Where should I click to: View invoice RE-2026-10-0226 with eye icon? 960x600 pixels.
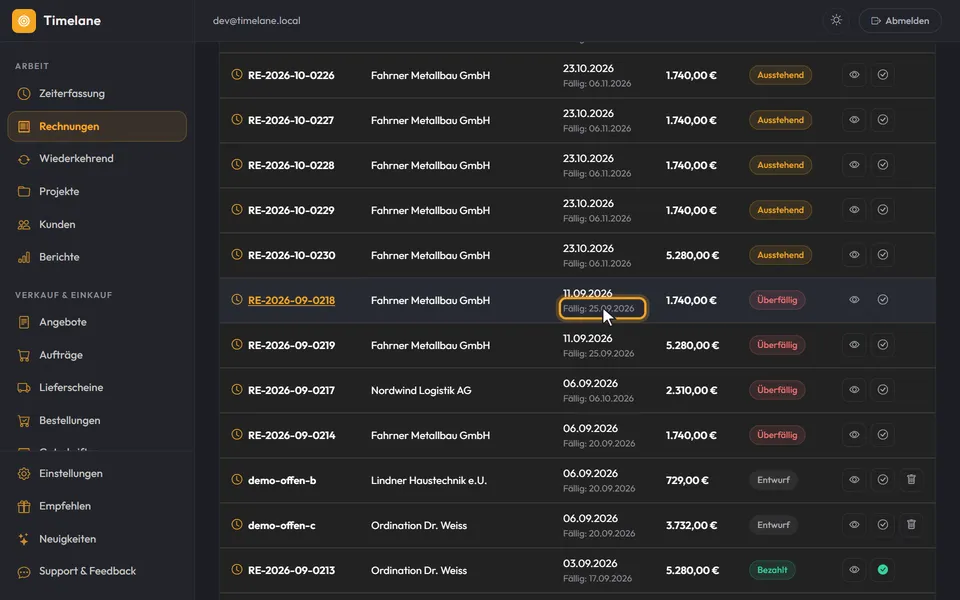coord(854,75)
